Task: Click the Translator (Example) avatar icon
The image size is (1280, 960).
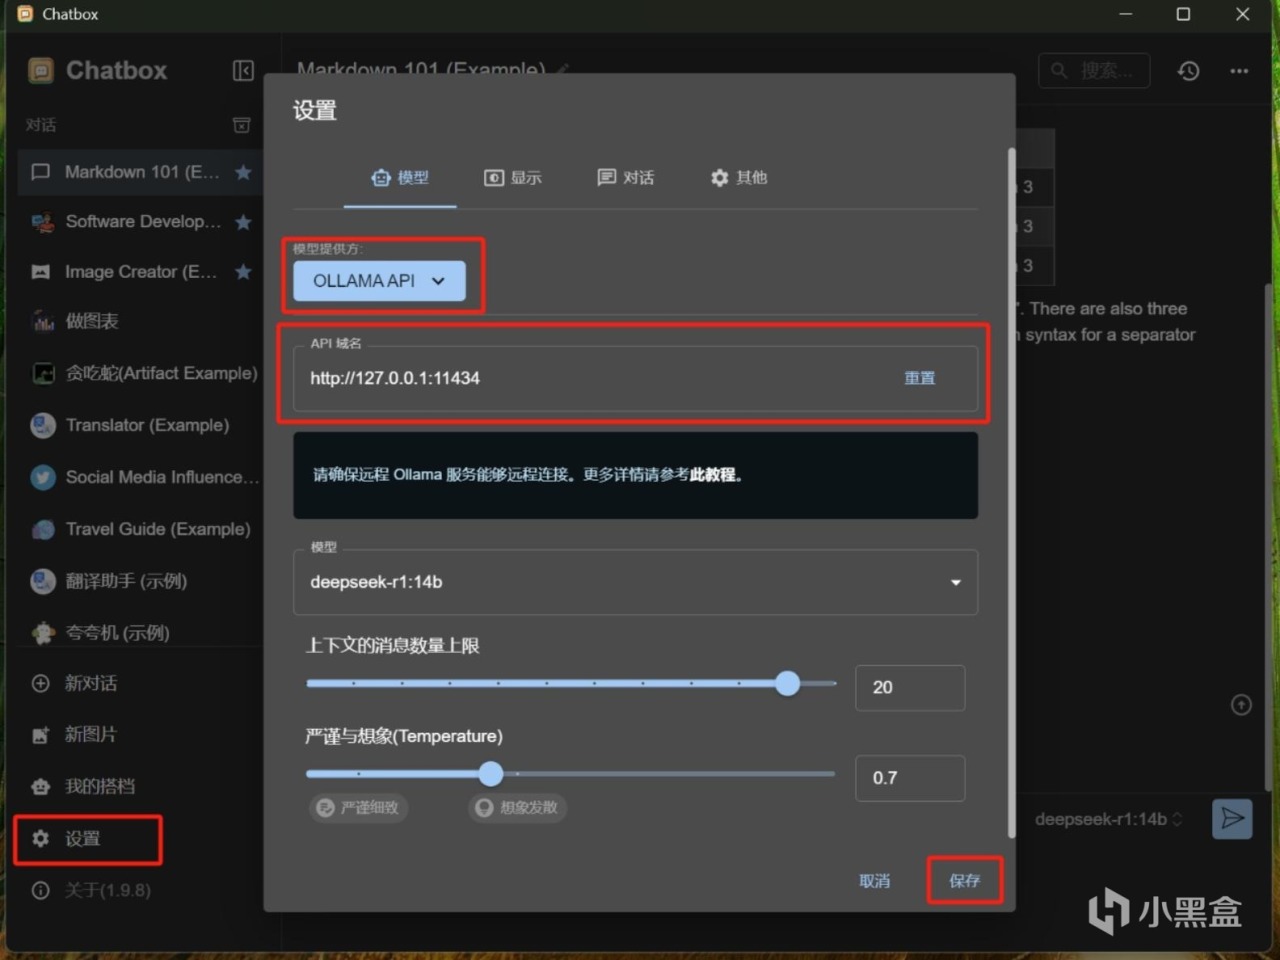Action: tap(43, 425)
